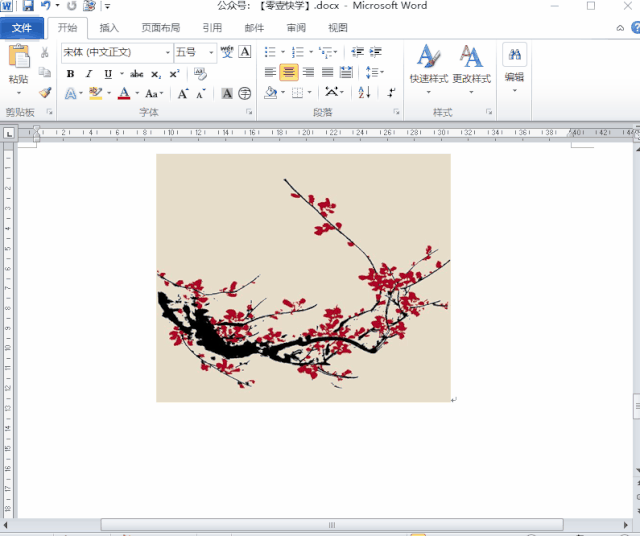Switch to the Review (审阅) tab
The width and height of the screenshot is (640, 536).
296,28
